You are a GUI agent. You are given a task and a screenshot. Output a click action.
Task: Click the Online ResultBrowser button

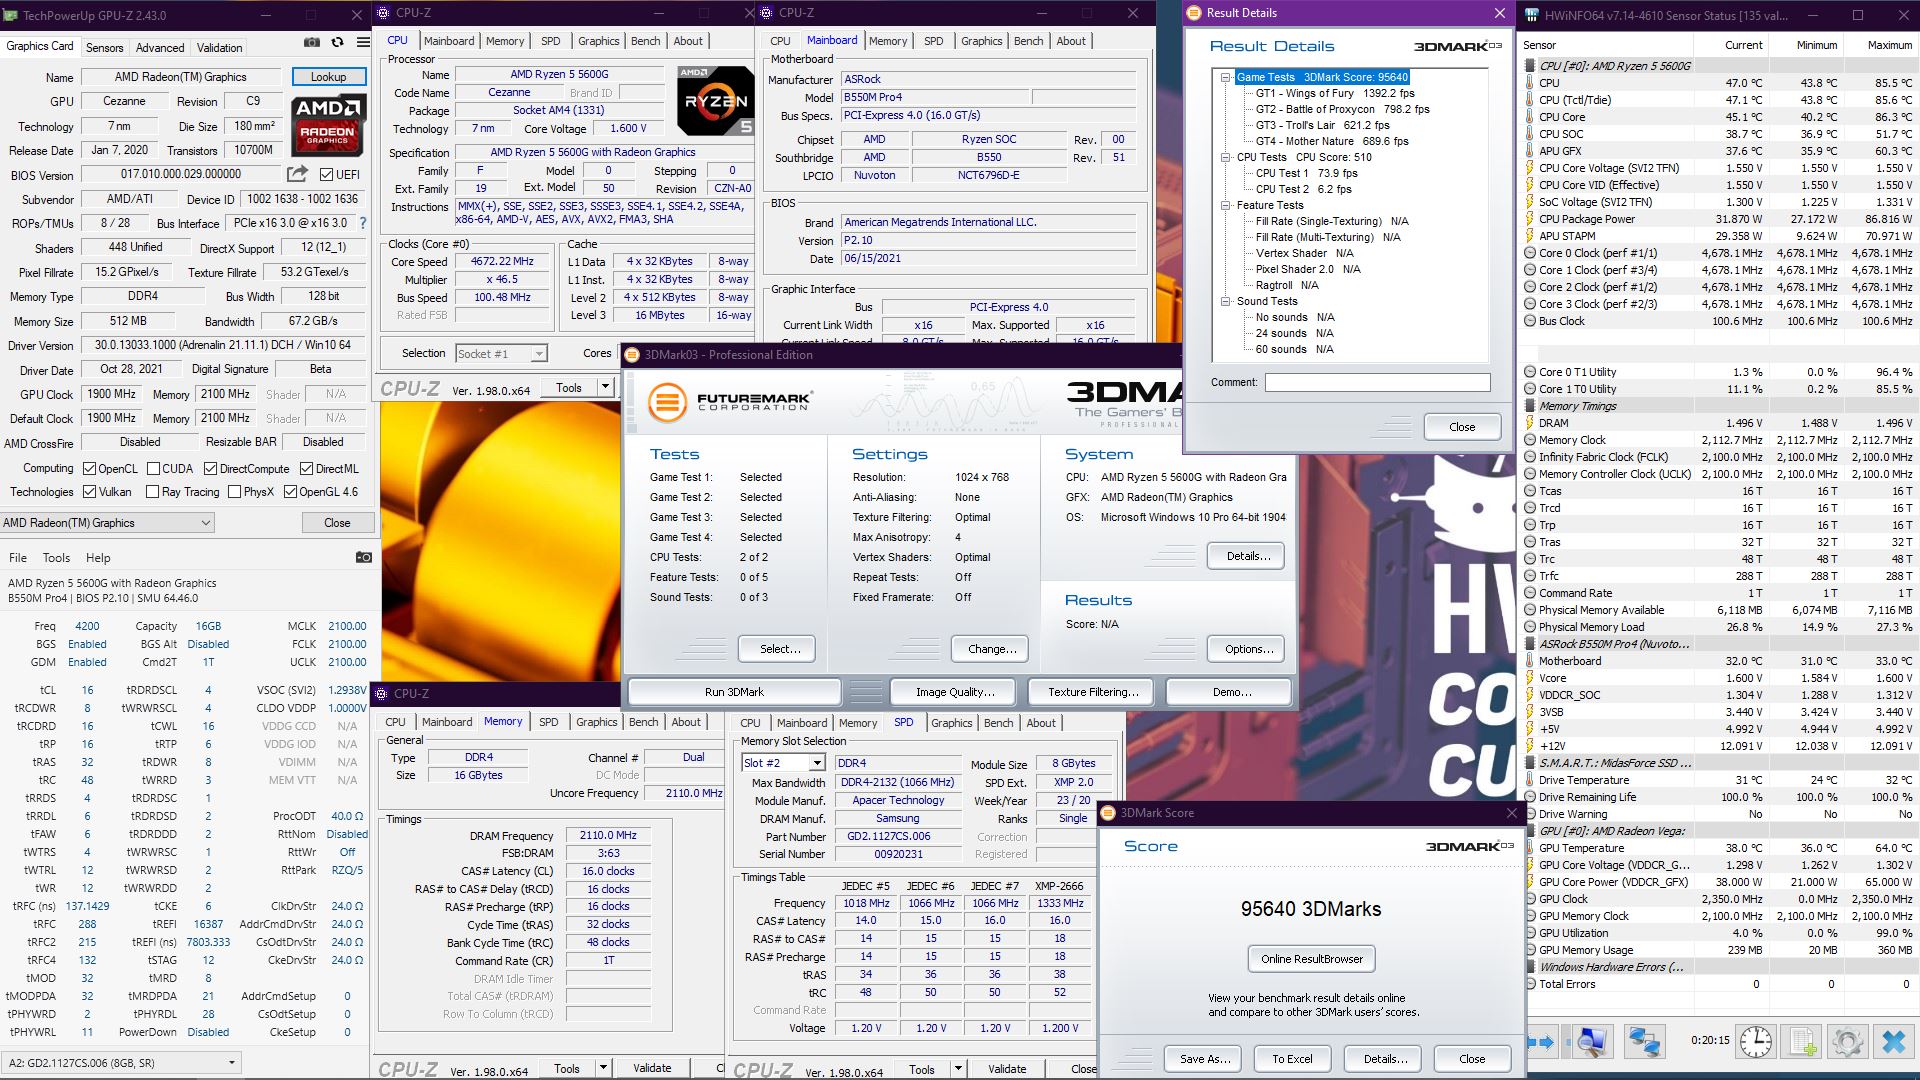pos(1311,959)
